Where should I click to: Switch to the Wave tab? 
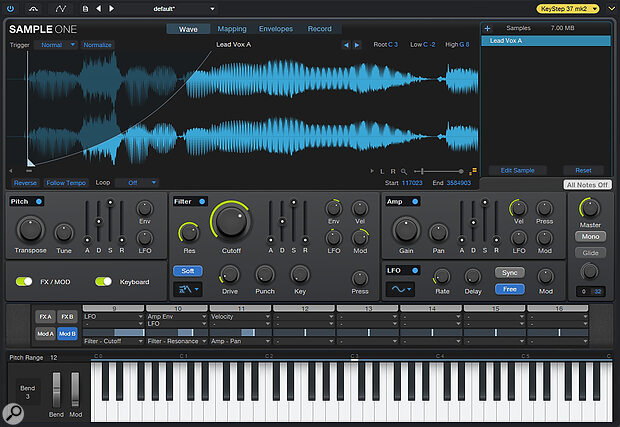tap(188, 29)
